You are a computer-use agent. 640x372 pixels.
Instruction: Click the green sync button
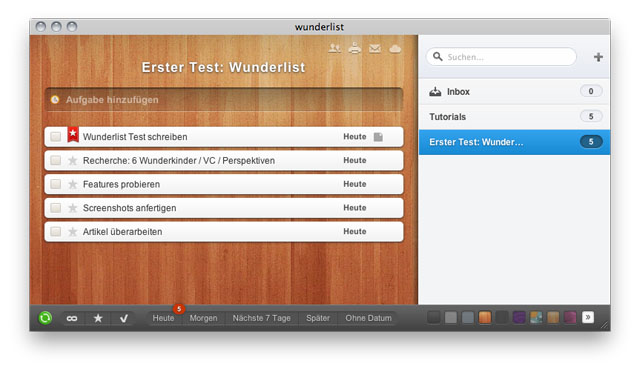pos(45,318)
